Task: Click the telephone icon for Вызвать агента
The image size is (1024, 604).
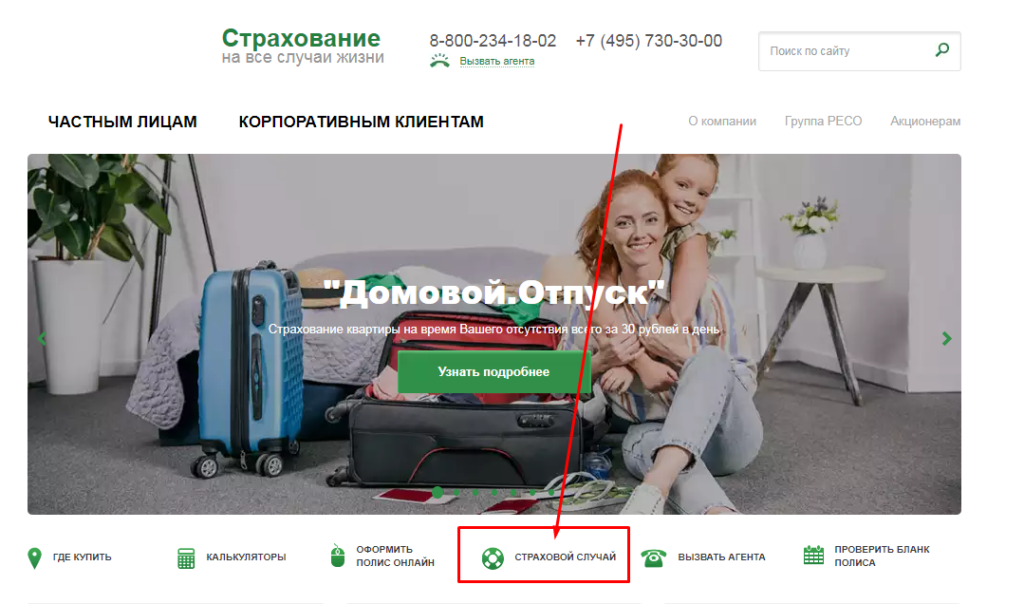Action: pyautogui.click(x=653, y=558)
